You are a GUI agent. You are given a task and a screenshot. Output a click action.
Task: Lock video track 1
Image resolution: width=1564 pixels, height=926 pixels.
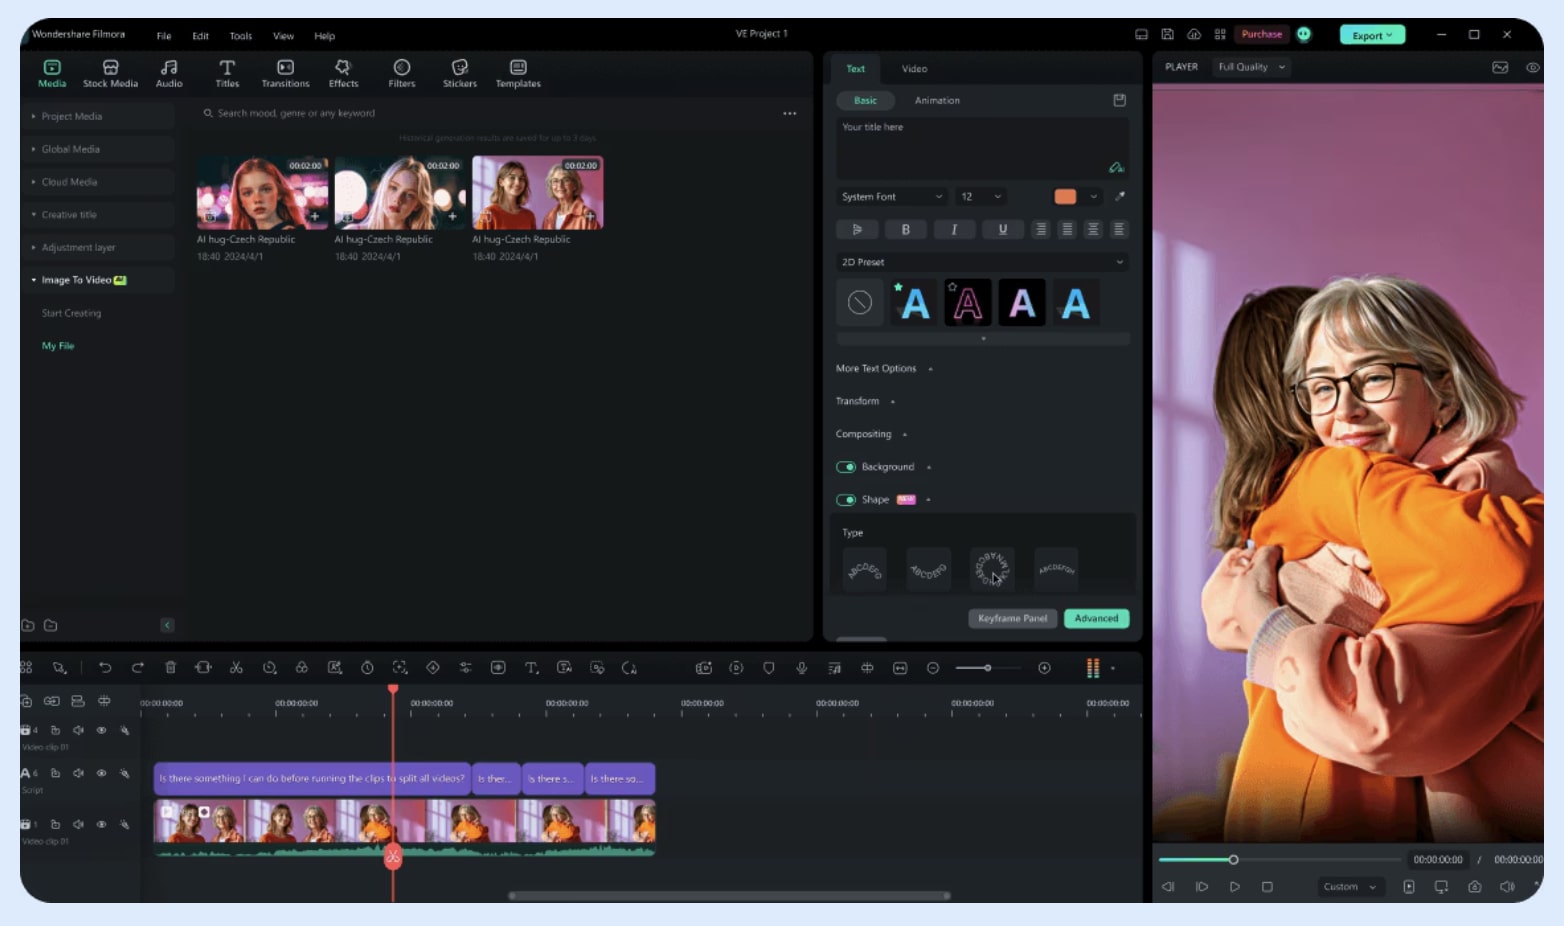coord(55,824)
